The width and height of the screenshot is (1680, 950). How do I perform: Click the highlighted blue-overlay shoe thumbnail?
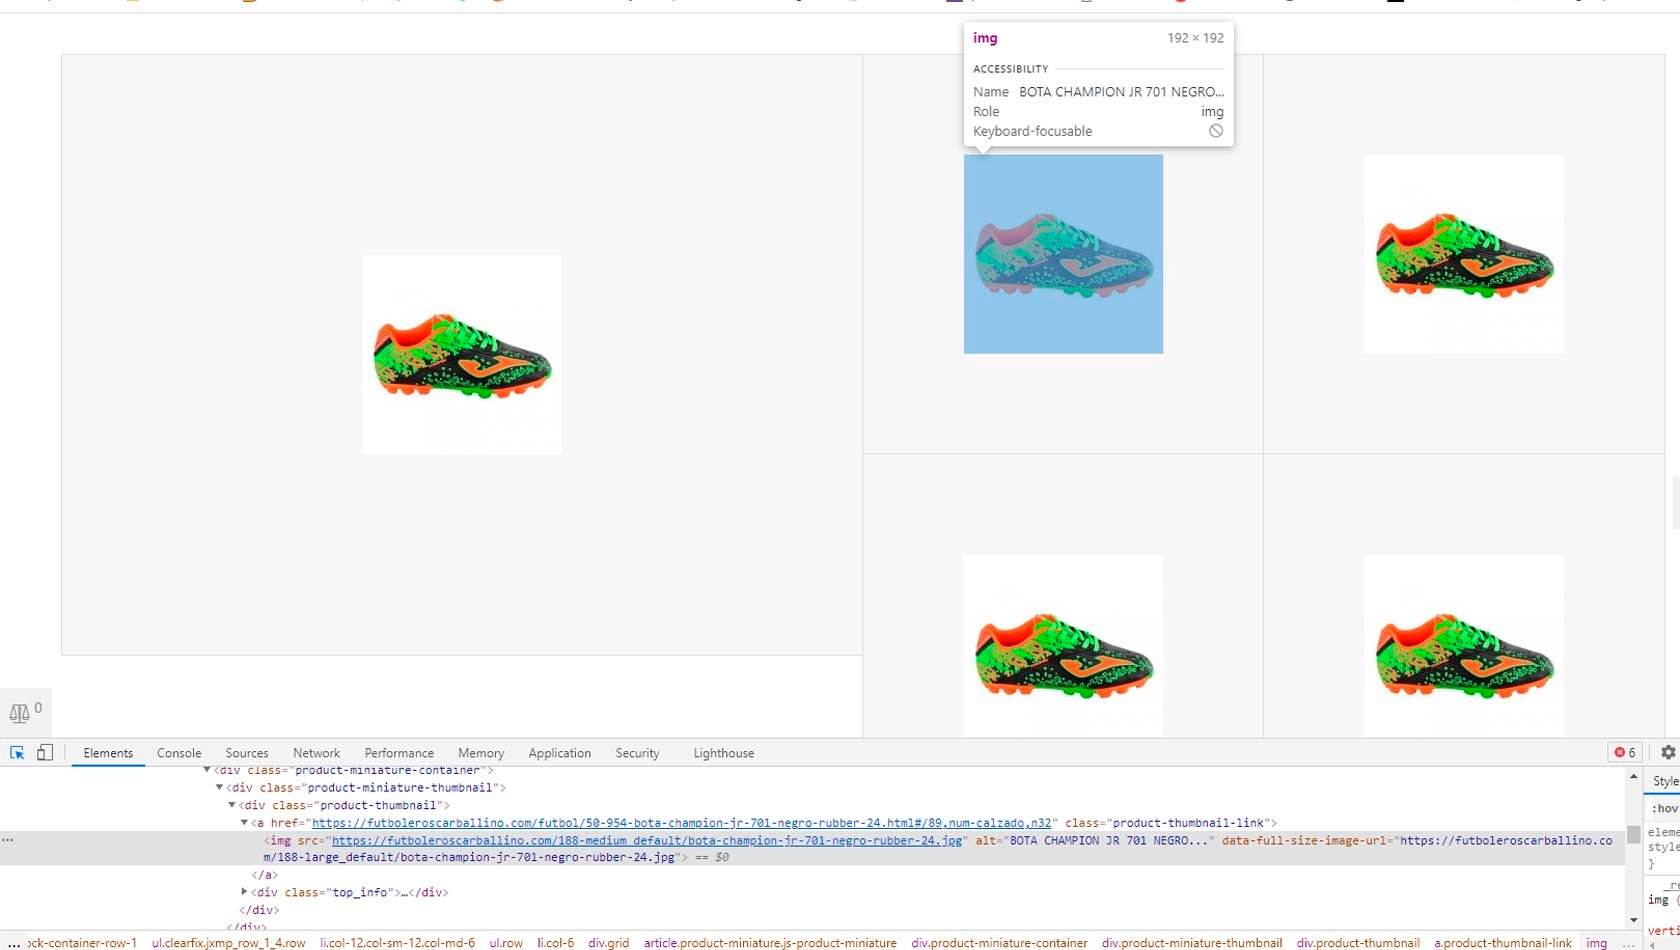(1063, 254)
